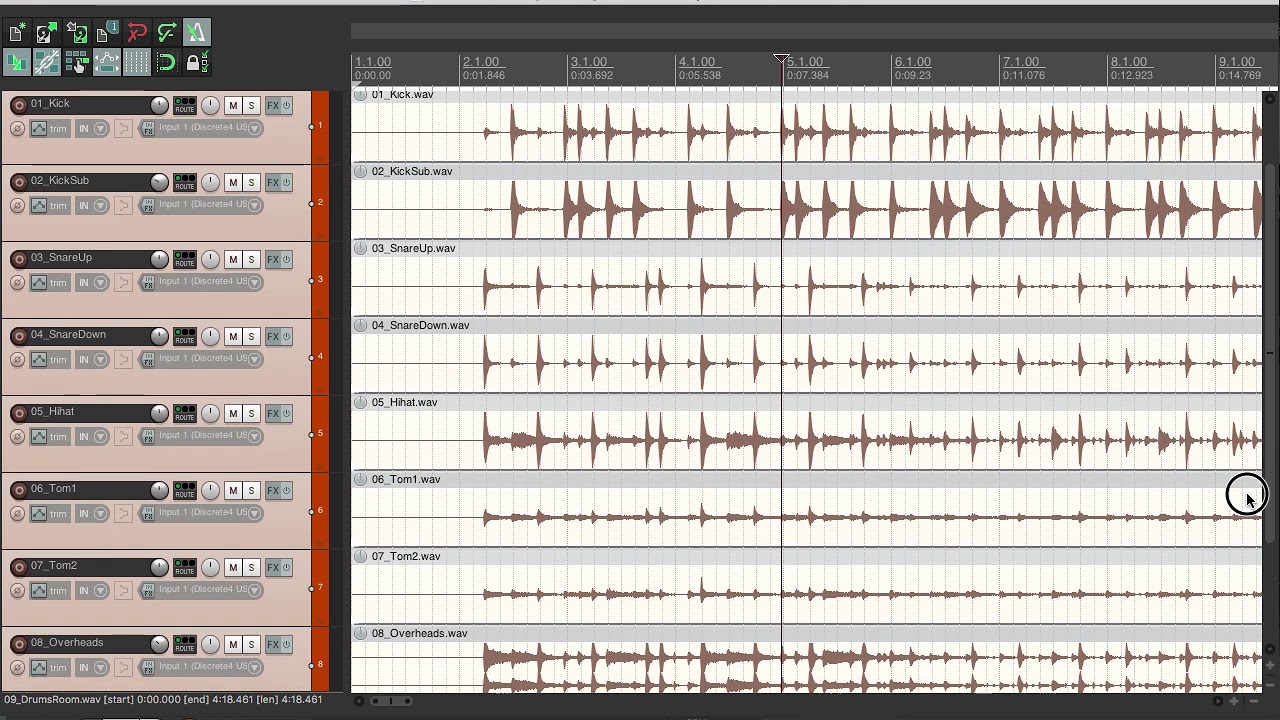Open input selector dropdown on 01_Kick
Viewport: 1280px width, 720px height.
tap(209, 128)
